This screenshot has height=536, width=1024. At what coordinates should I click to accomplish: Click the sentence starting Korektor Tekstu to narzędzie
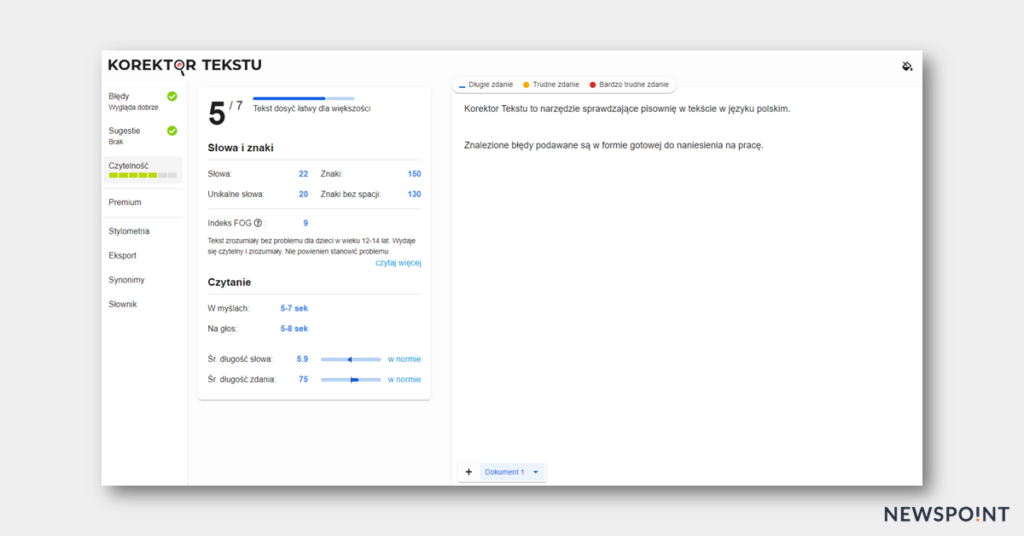pos(627,109)
